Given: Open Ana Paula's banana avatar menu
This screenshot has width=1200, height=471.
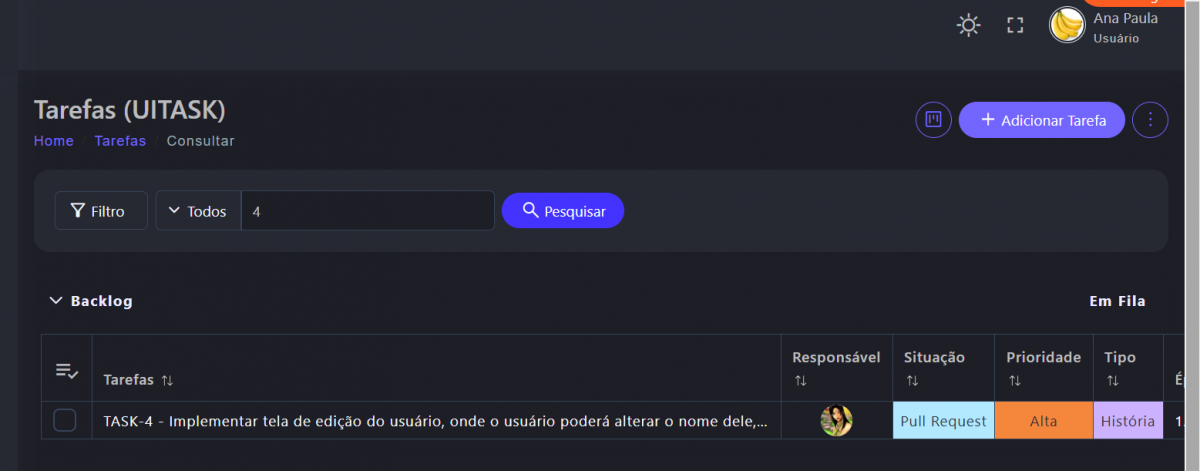Looking at the screenshot, I should (x=1067, y=25).
